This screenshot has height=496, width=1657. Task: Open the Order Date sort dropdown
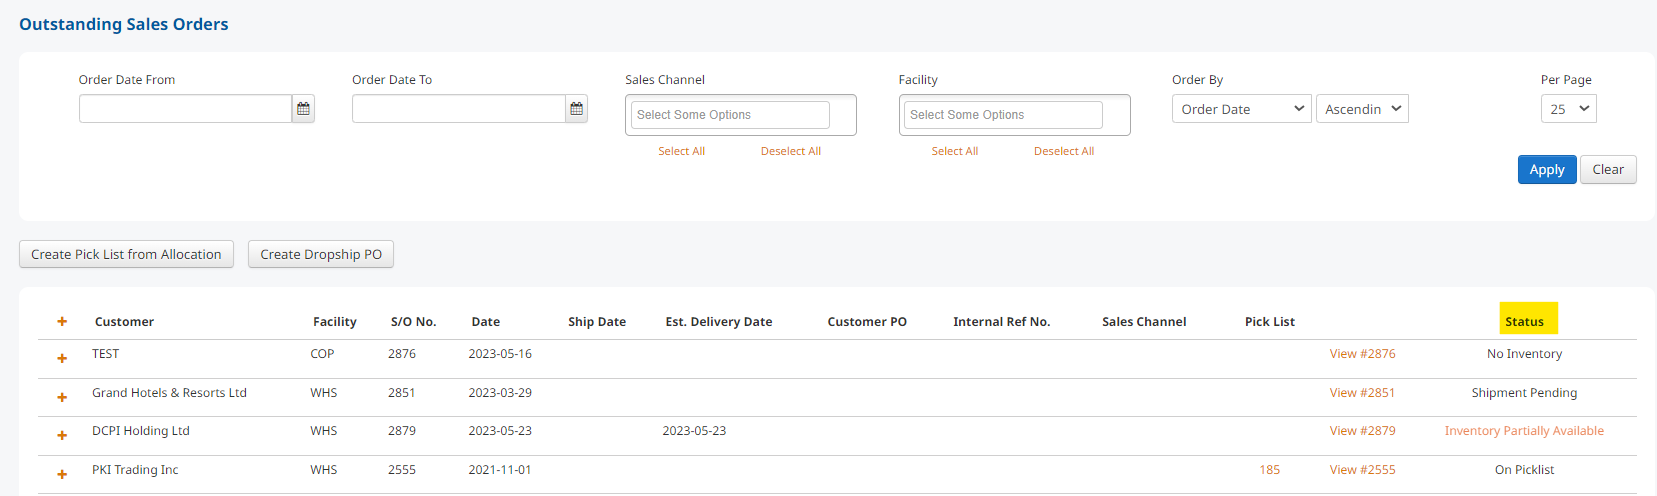tap(1241, 109)
